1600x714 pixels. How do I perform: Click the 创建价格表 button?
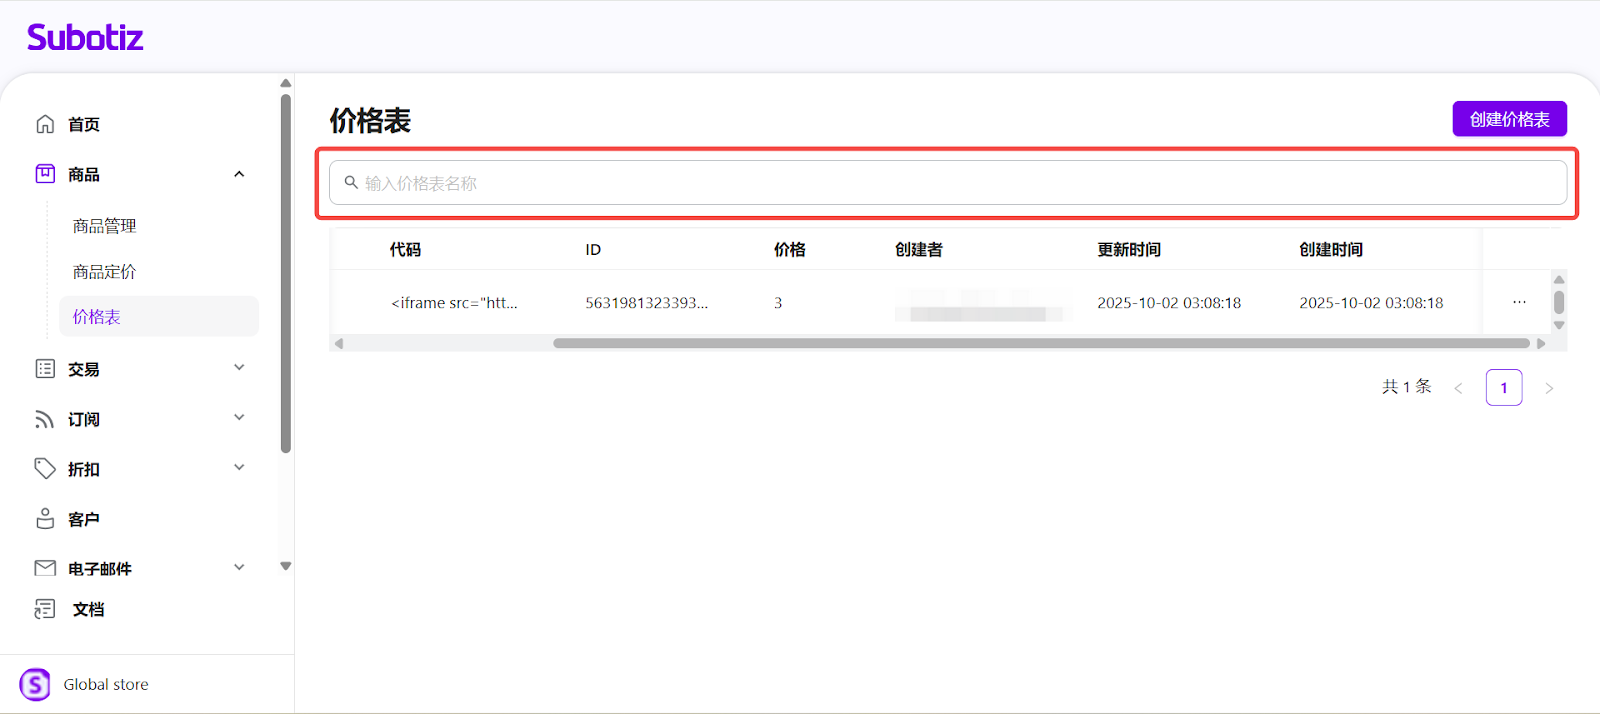1509,119
